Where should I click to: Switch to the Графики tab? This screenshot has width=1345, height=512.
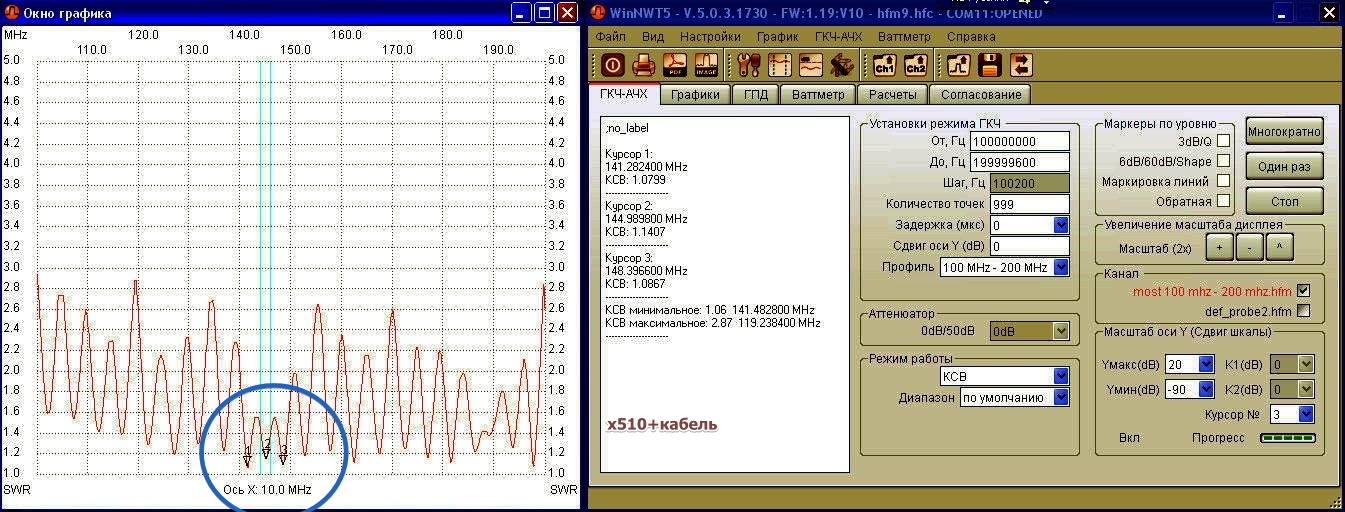click(696, 95)
